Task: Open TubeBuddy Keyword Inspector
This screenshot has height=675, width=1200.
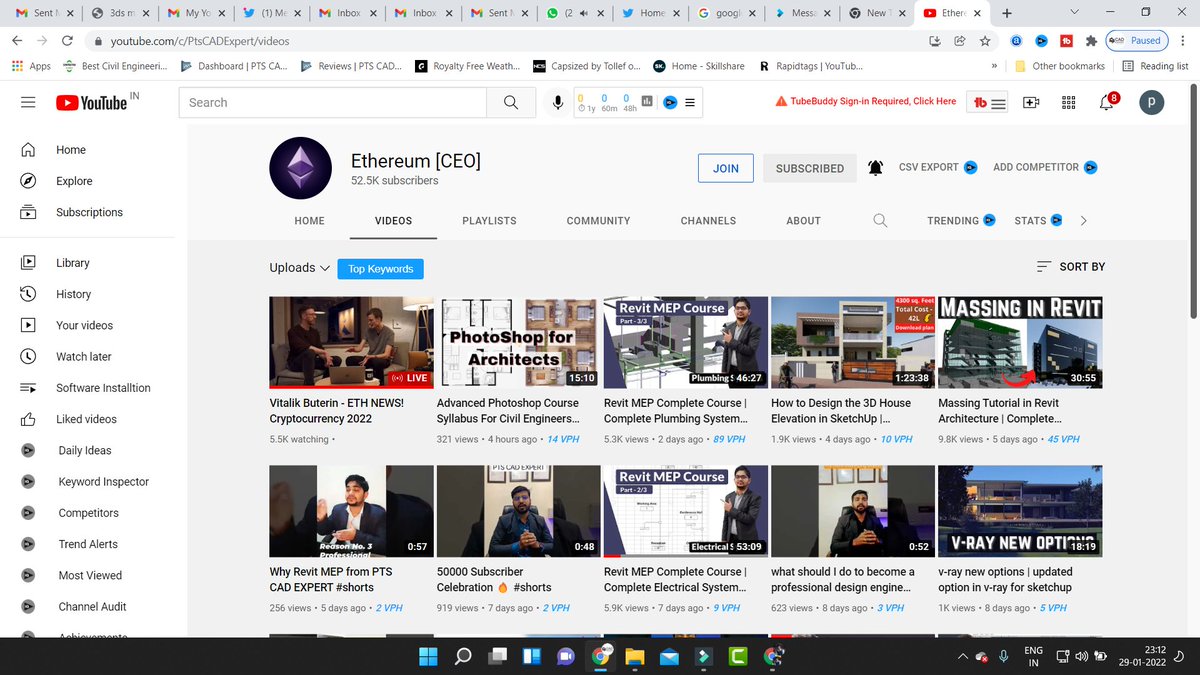Action: click(103, 481)
